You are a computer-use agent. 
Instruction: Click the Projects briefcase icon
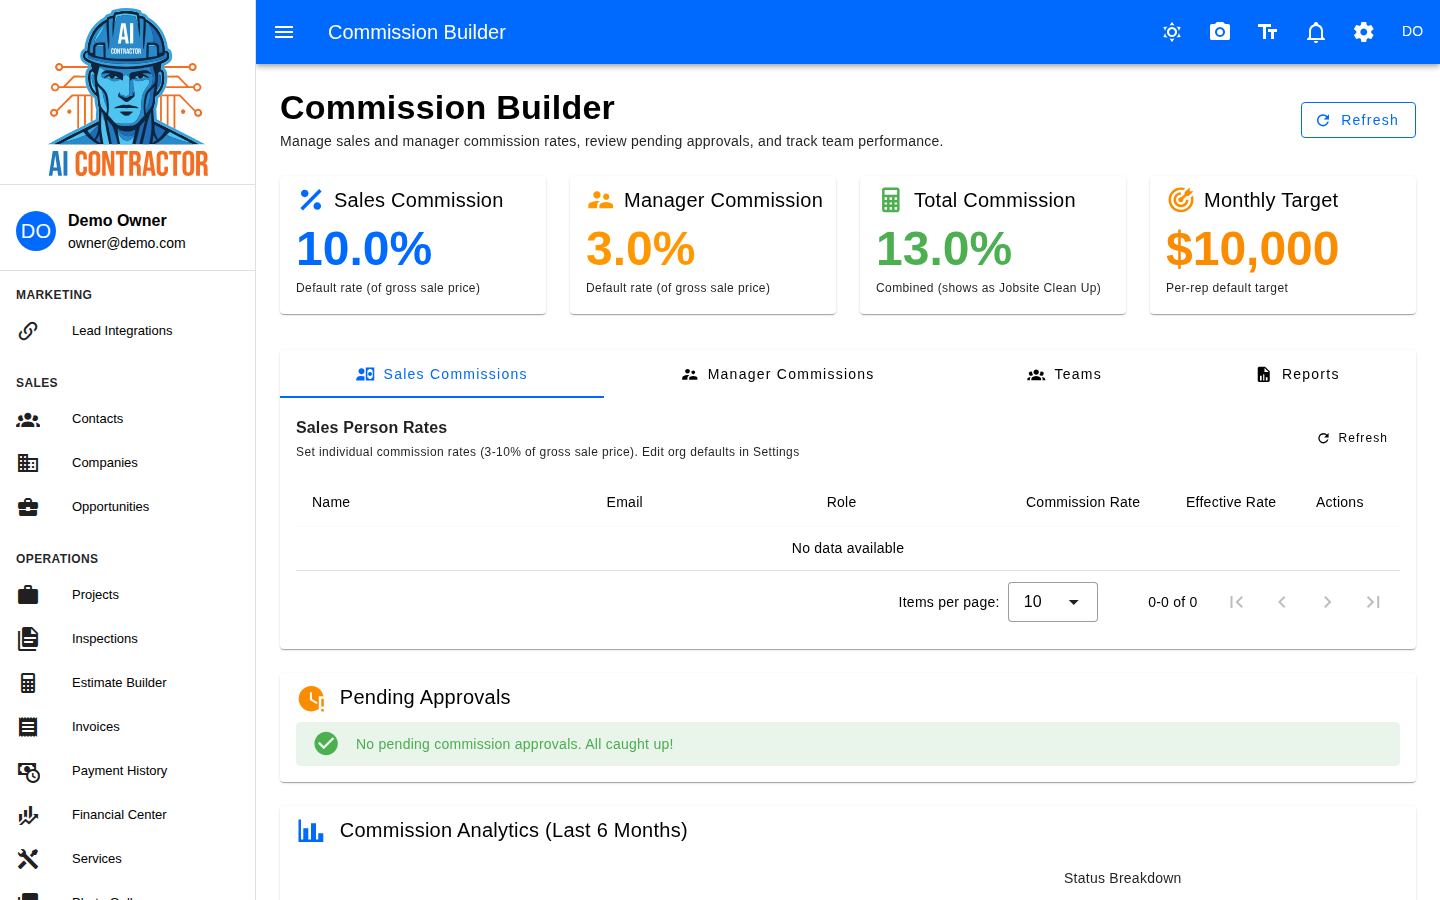pyautogui.click(x=28, y=595)
